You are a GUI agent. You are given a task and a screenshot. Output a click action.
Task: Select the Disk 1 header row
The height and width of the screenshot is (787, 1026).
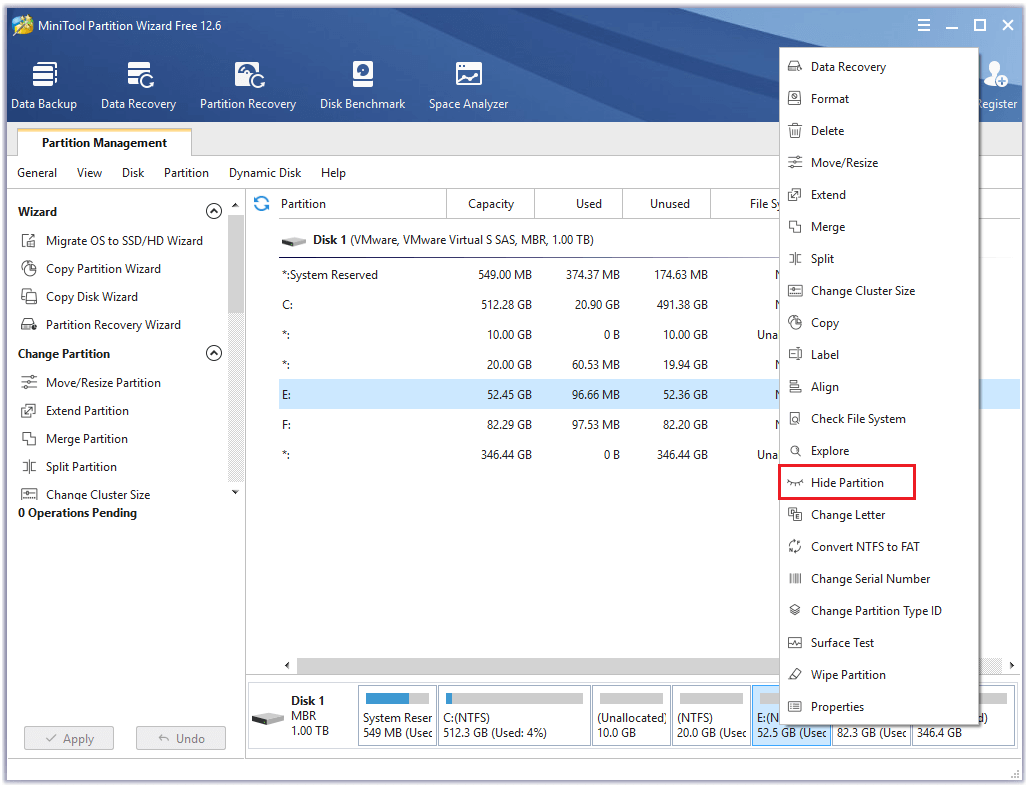point(529,240)
